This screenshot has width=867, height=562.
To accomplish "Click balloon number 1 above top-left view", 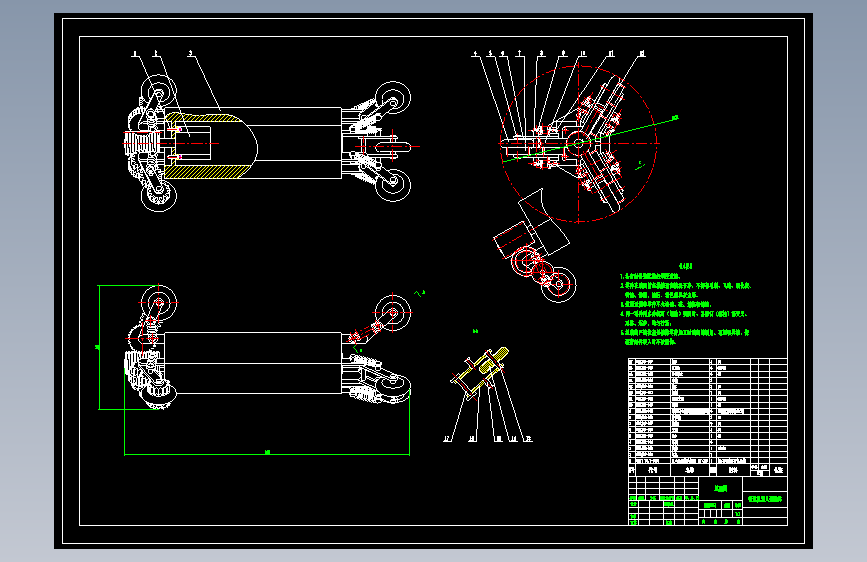I will coord(134,54).
